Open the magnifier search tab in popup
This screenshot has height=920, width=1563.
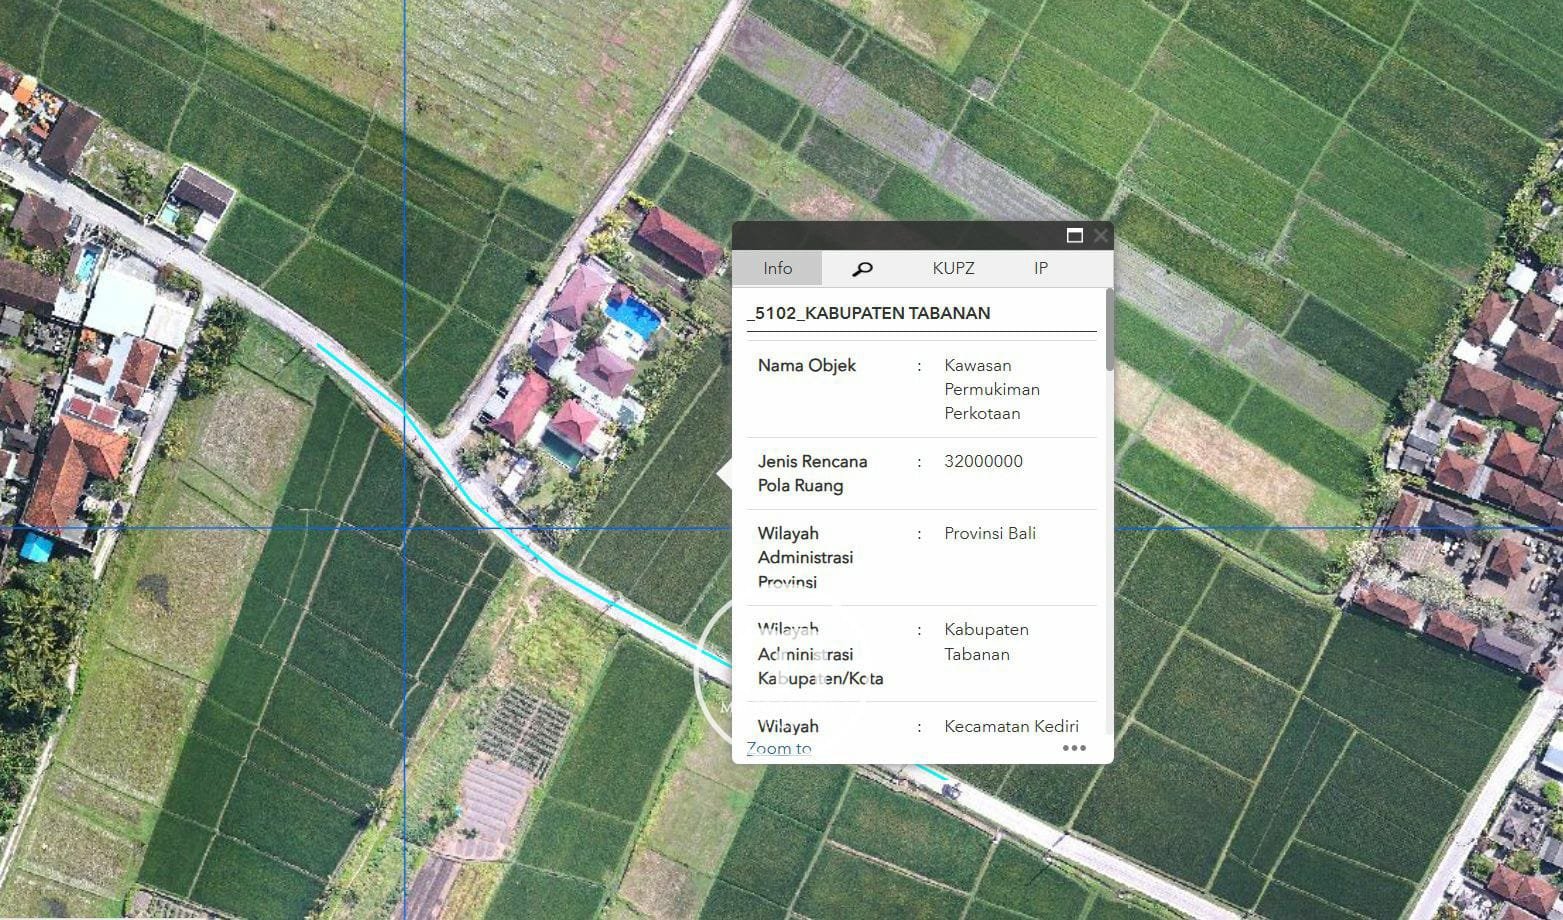862,268
